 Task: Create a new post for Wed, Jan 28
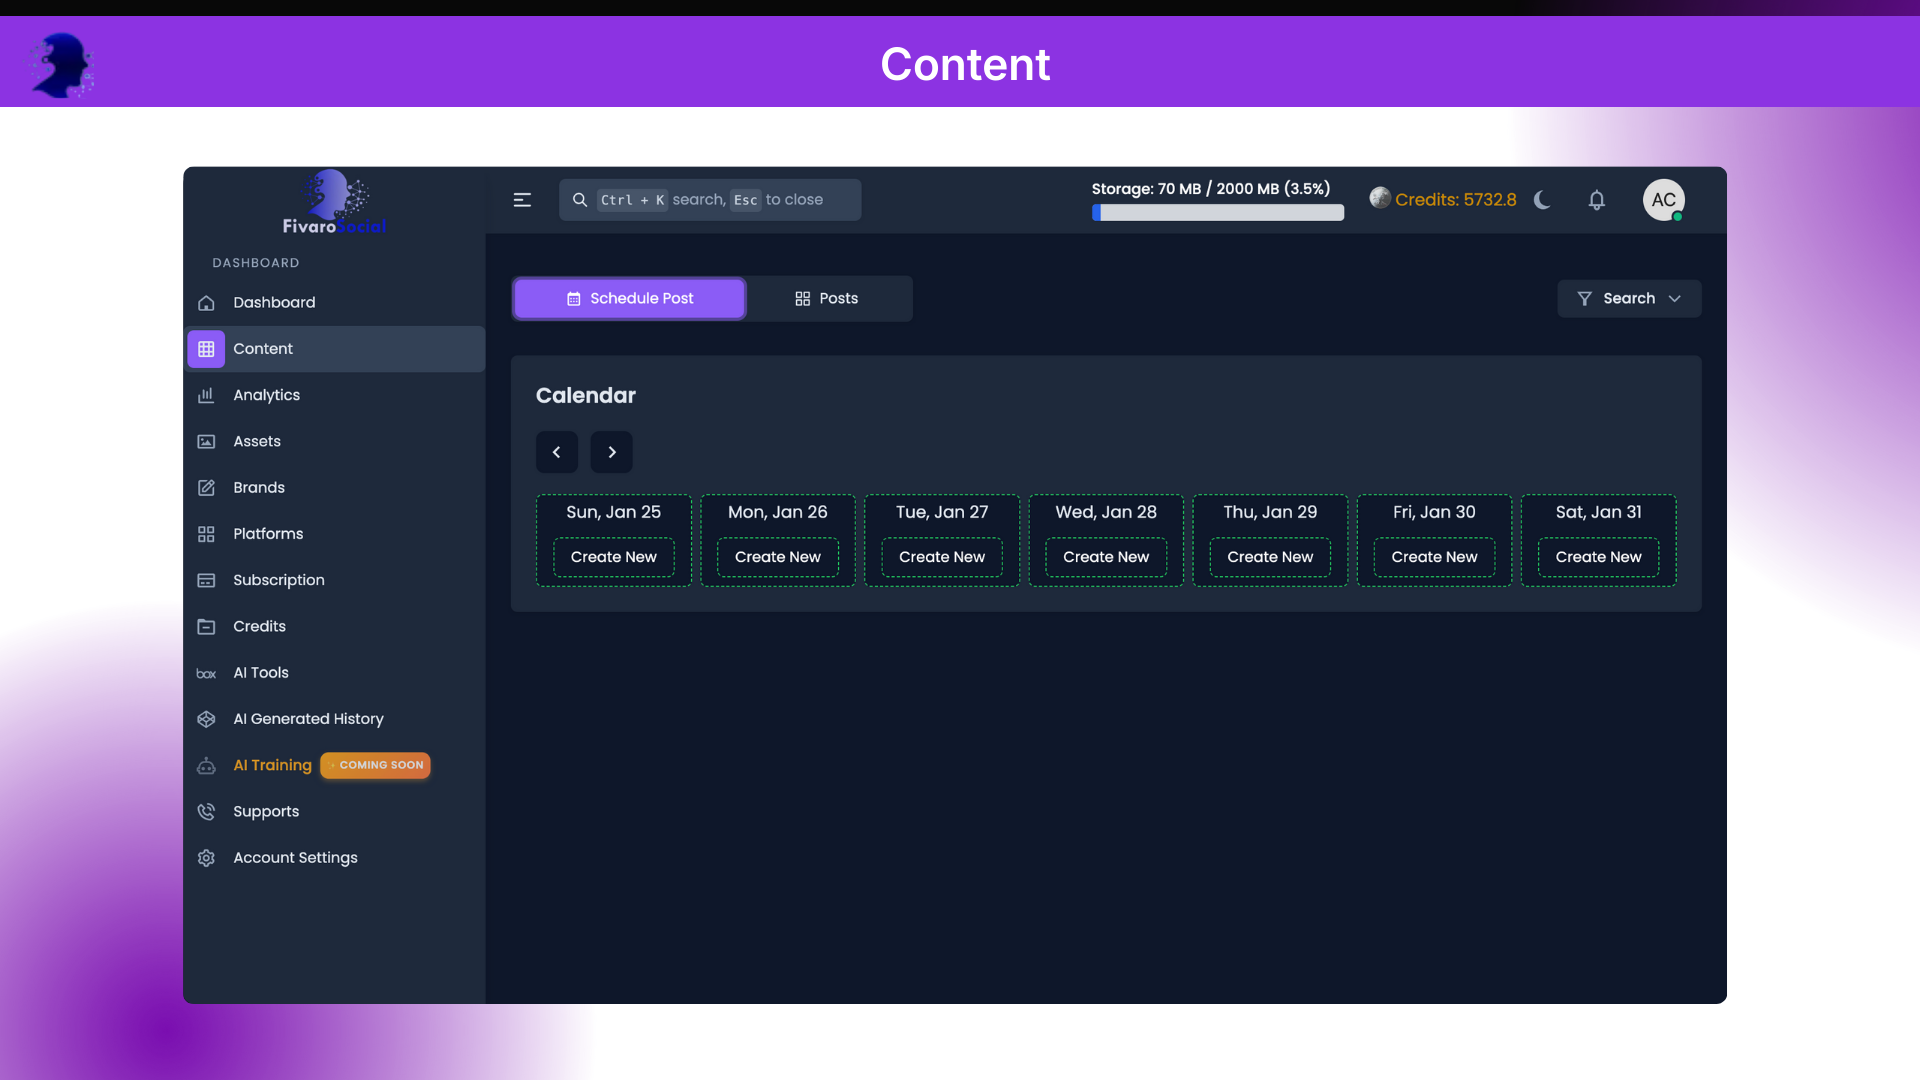click(x=1105, y=557)
